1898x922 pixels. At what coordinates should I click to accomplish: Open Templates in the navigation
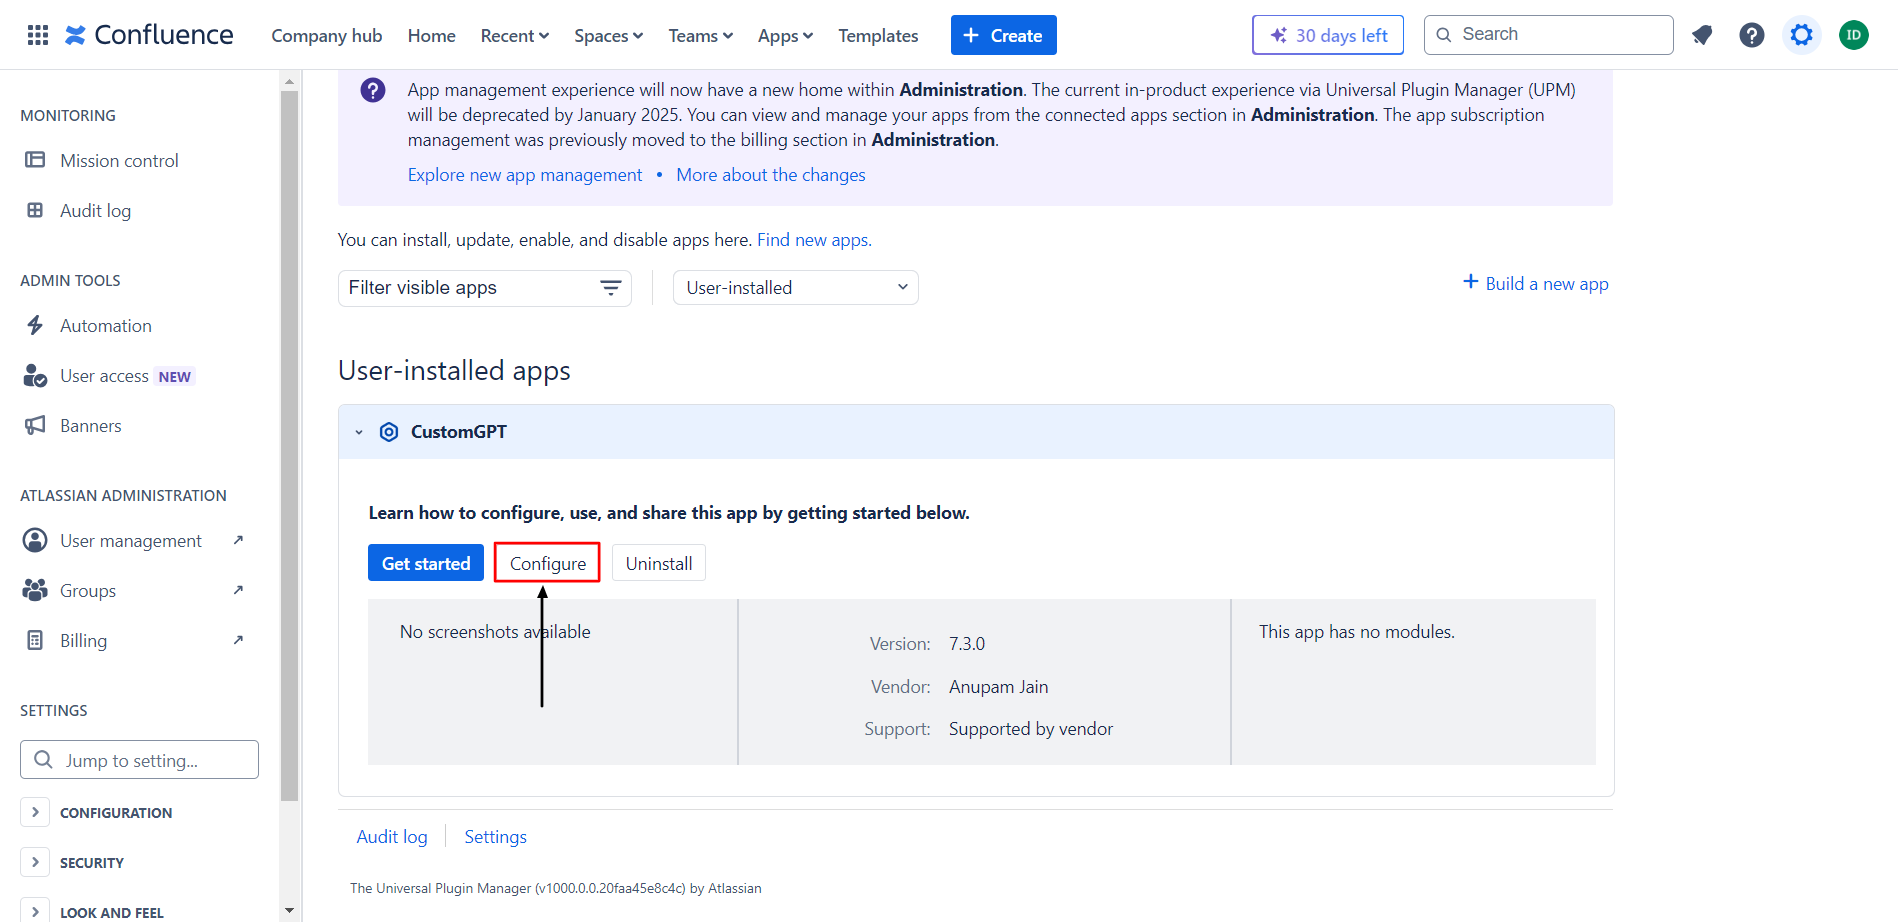878,36
